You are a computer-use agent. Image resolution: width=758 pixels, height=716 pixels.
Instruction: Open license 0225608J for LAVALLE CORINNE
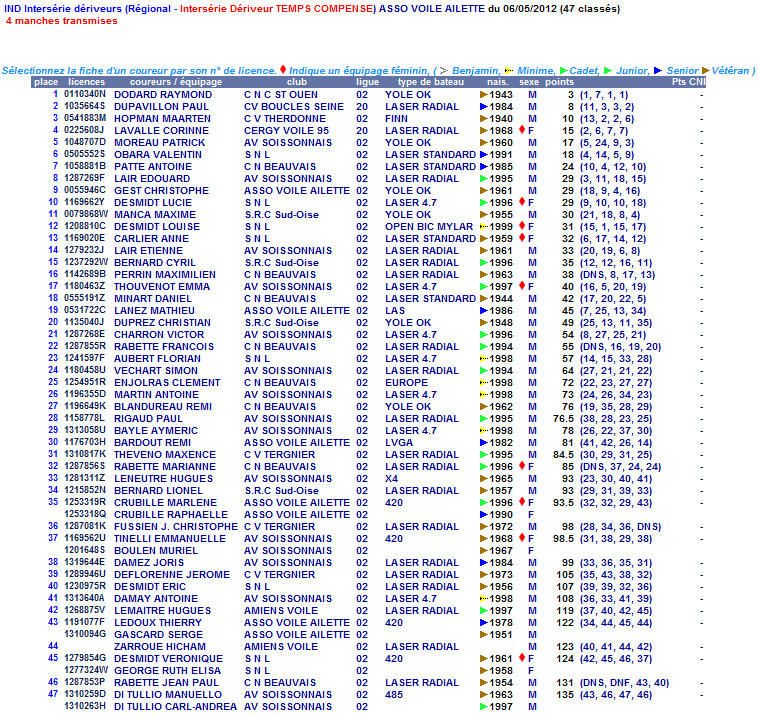85,130
